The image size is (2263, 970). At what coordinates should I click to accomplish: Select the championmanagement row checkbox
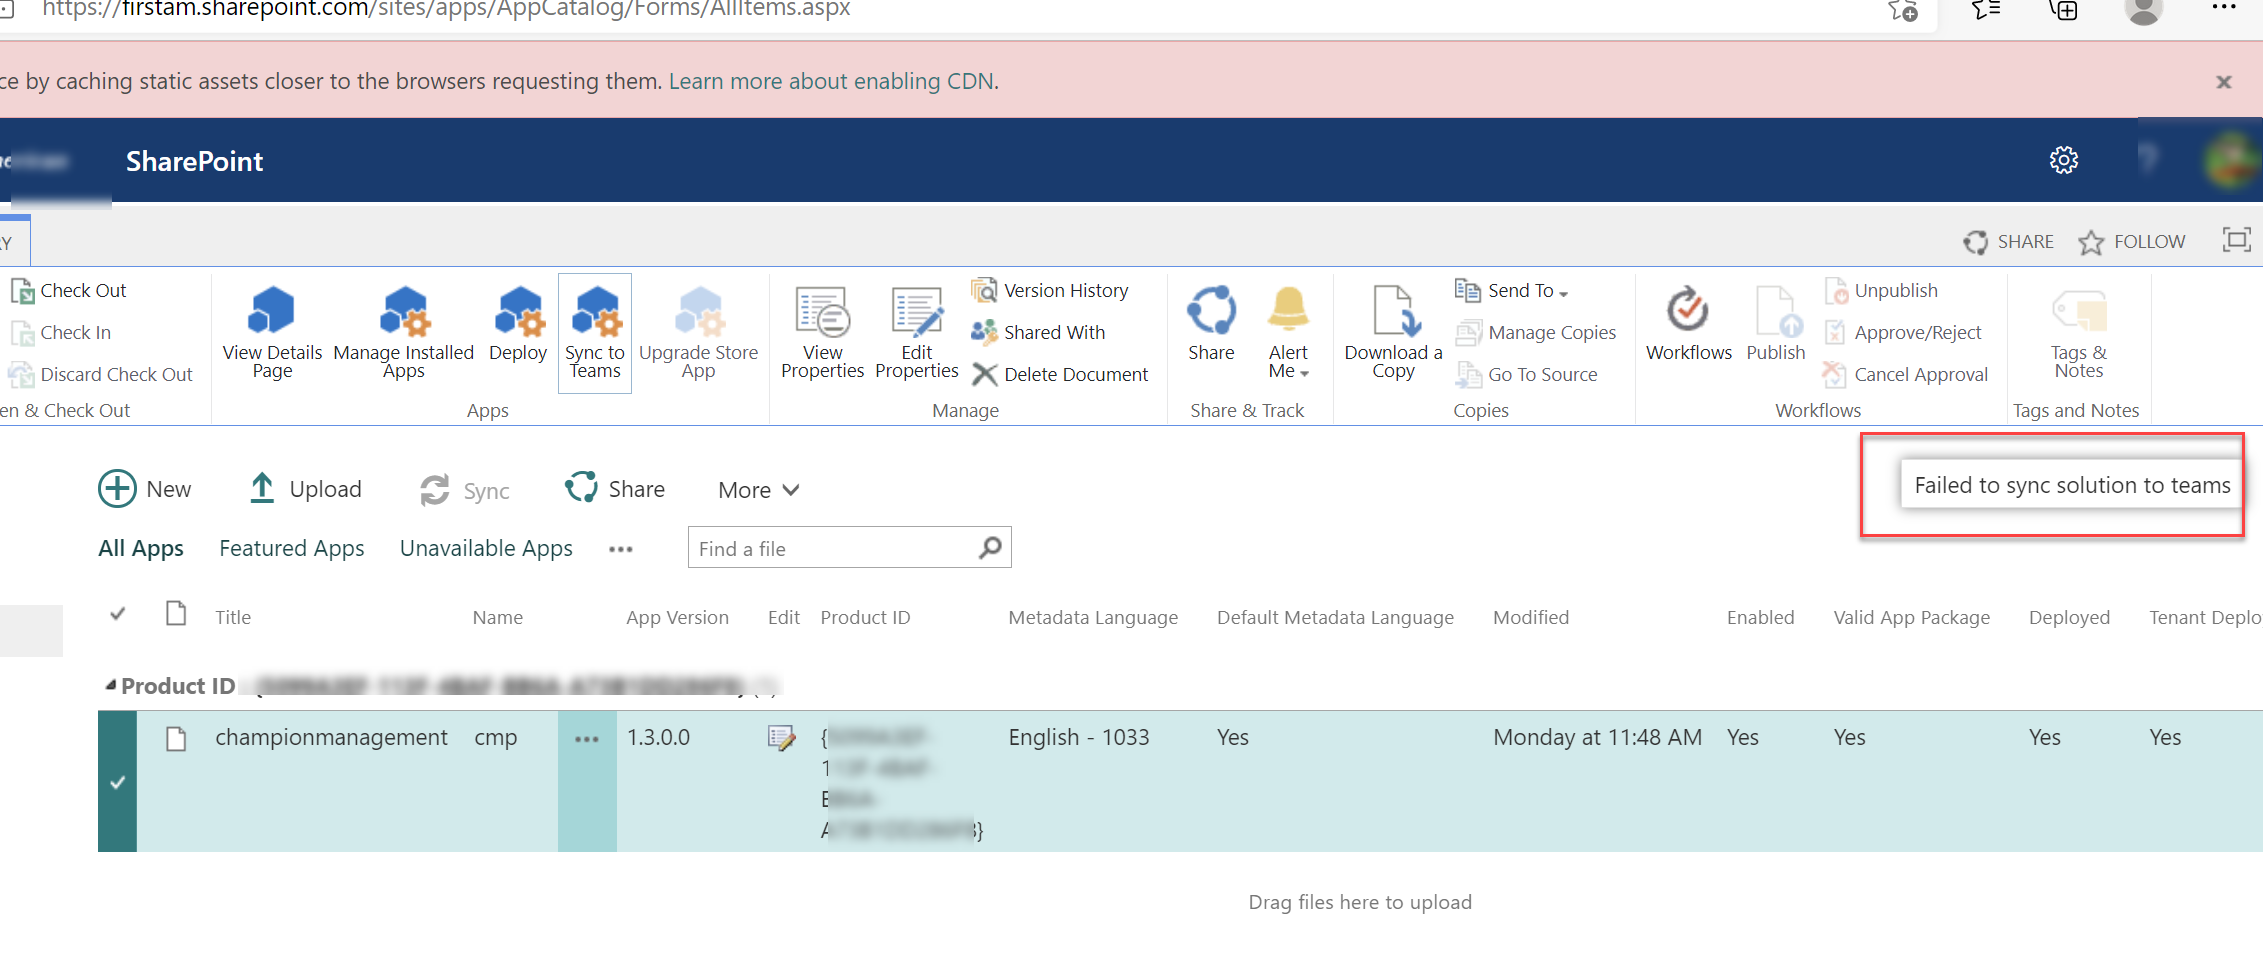click(117, 782)
